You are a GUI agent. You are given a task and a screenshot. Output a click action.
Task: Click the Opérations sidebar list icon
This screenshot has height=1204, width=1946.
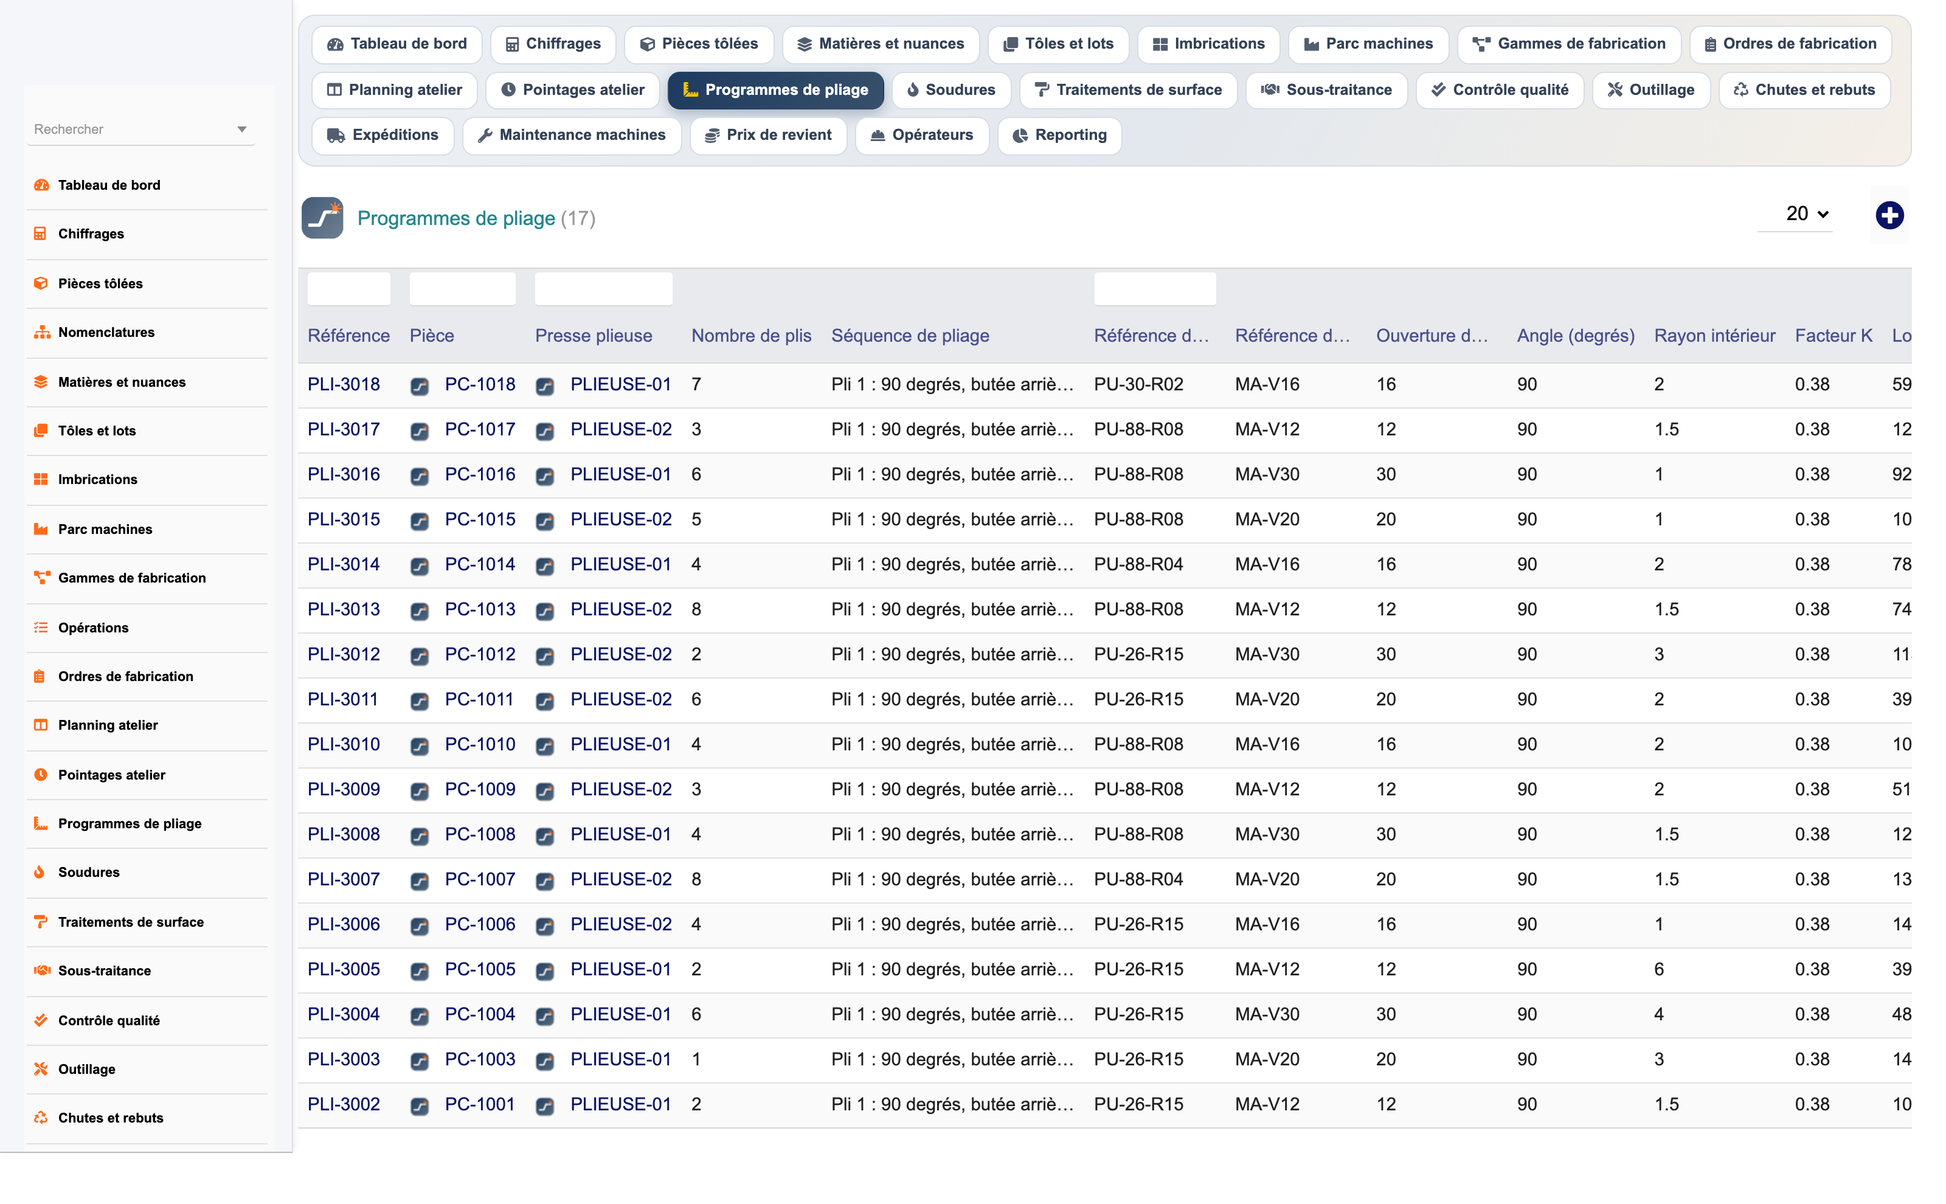pyautogui.click(x=41, y=628)
